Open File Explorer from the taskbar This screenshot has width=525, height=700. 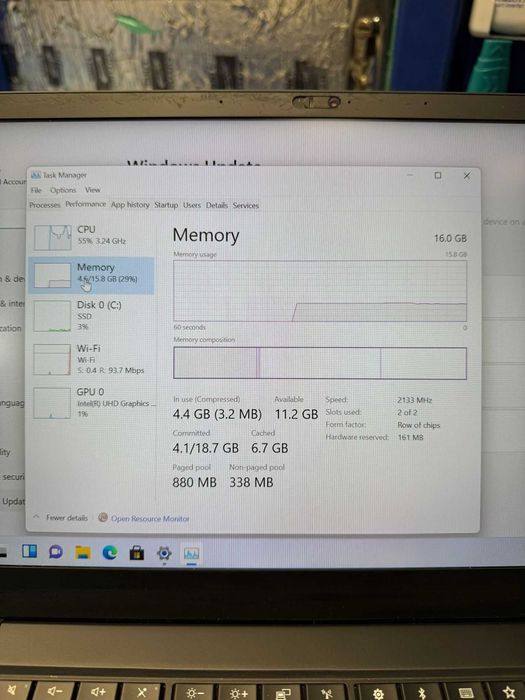[83, 552]
